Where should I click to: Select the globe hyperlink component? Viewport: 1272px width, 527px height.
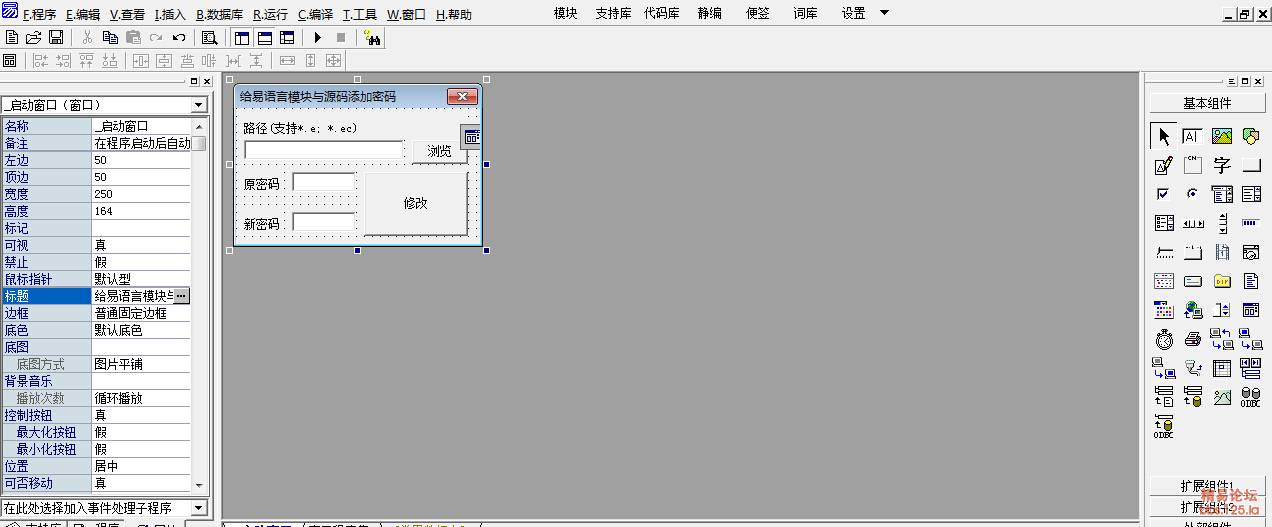pos(1192,310)
